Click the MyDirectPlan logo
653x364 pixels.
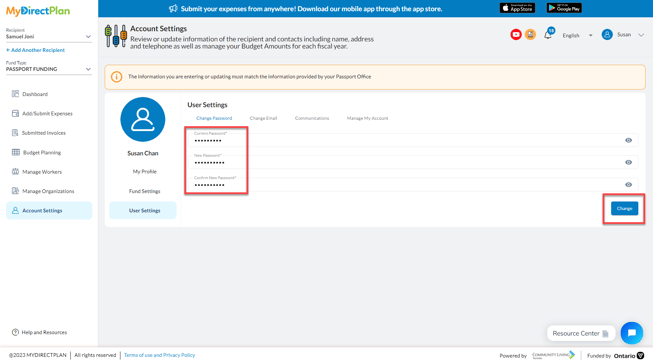[x=38, y=11]
